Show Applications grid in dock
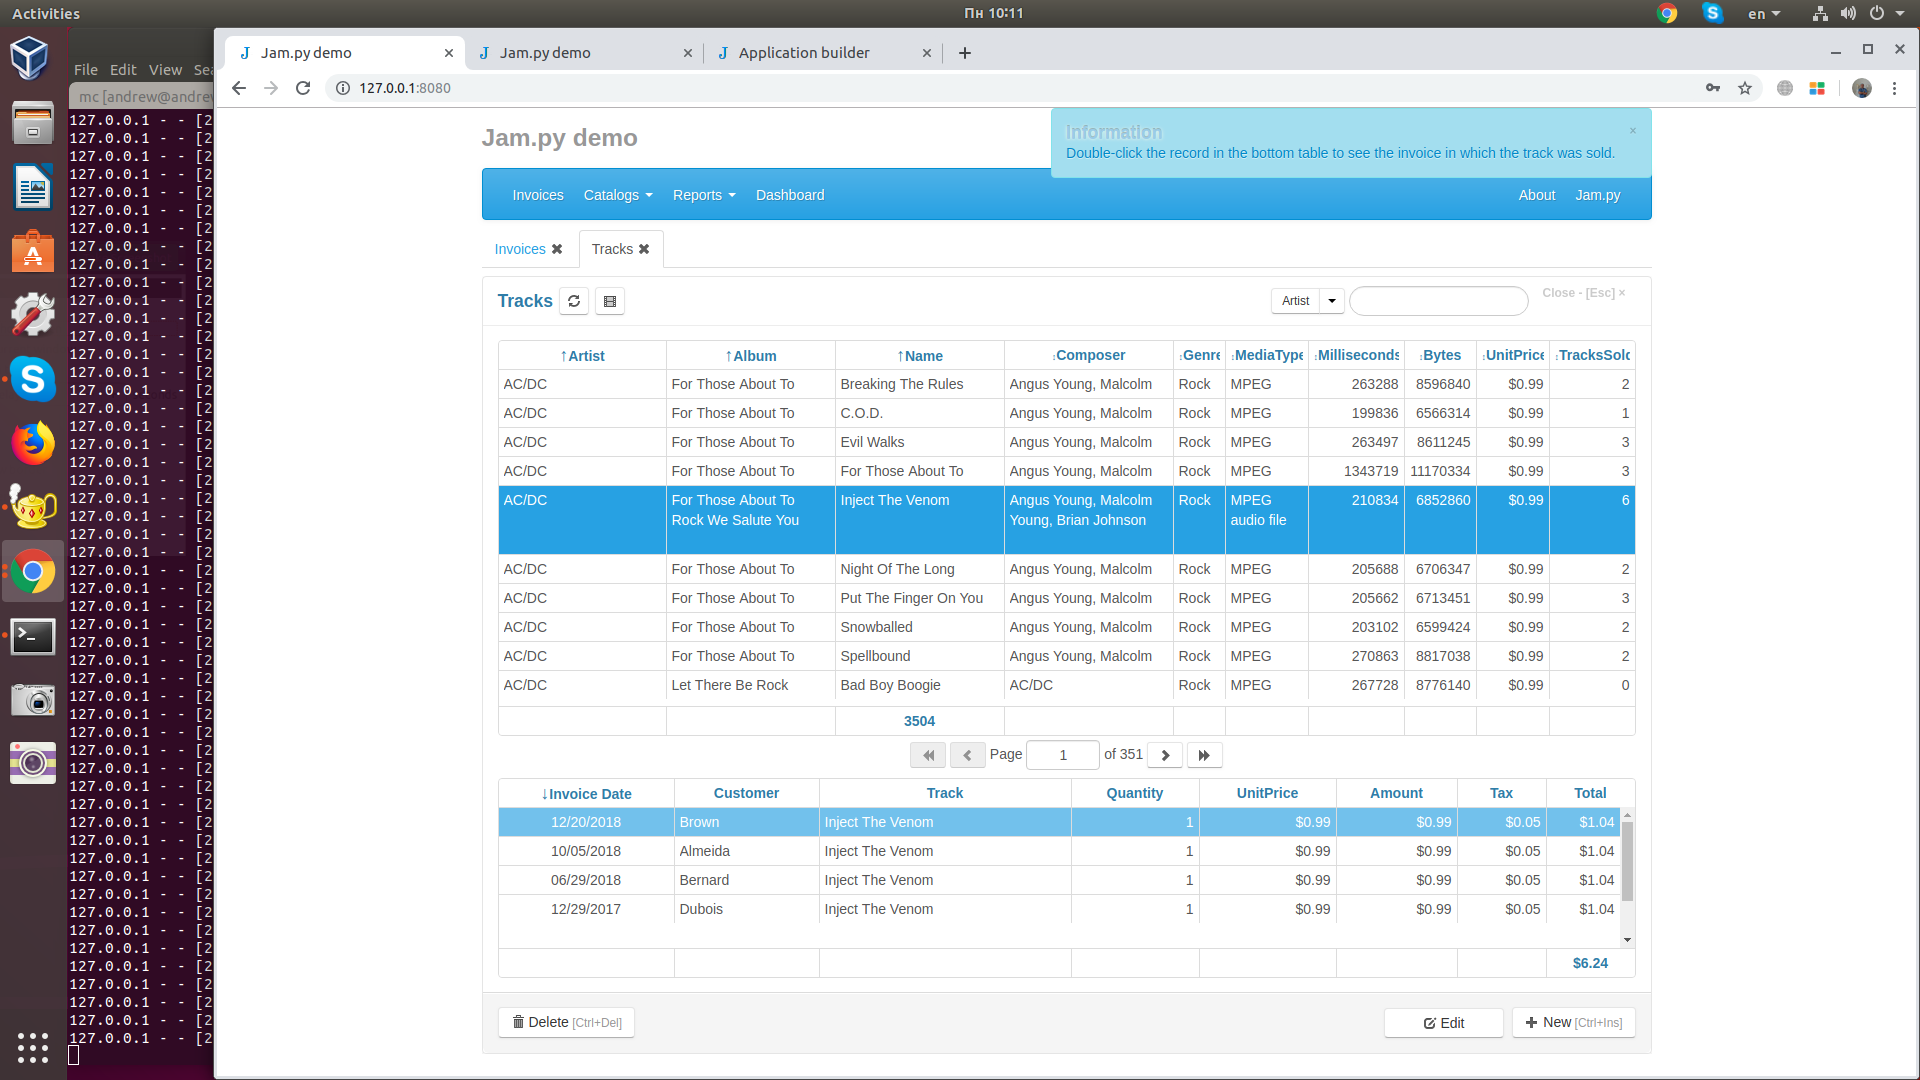The width and height of the screenshot is (1920, 1080). click(33, 1047)
